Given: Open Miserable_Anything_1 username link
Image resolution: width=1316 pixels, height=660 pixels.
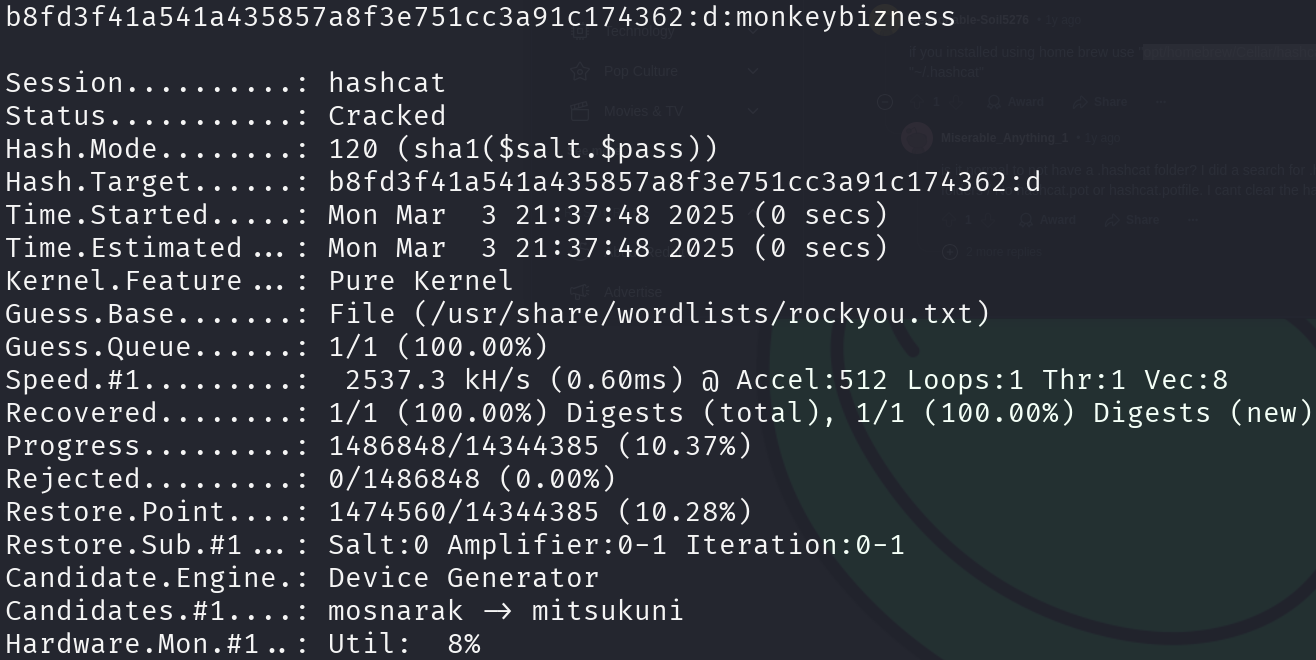Looking at the screenshot, I should point(1004,138).
